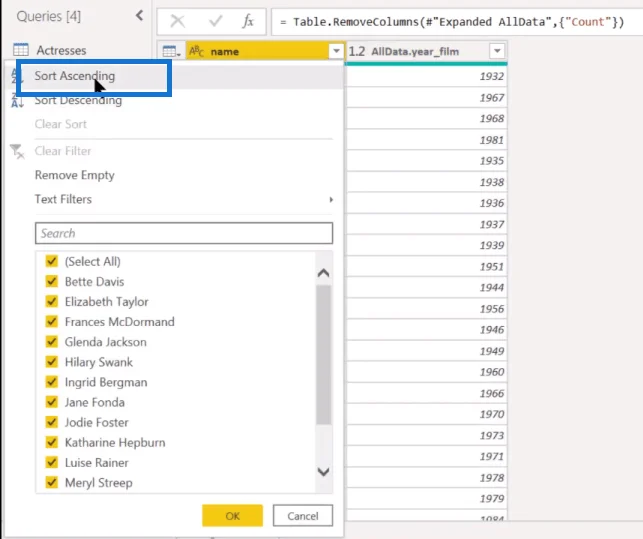This screenshot has width=643, height=539.
Task: Uncheck Bette Davis in the filter list
Action: point(52,281)
